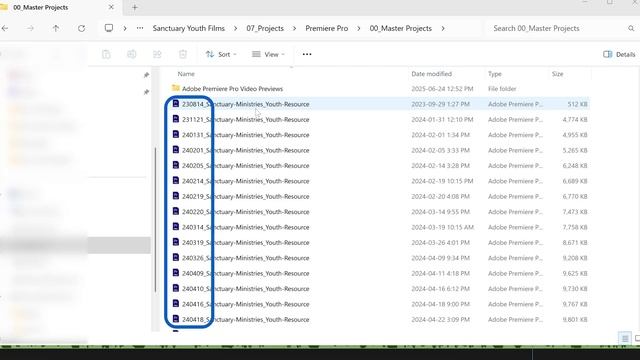Toggle the Details pane
This screenshot has width=640, height=360.
(x=619, y=54)
